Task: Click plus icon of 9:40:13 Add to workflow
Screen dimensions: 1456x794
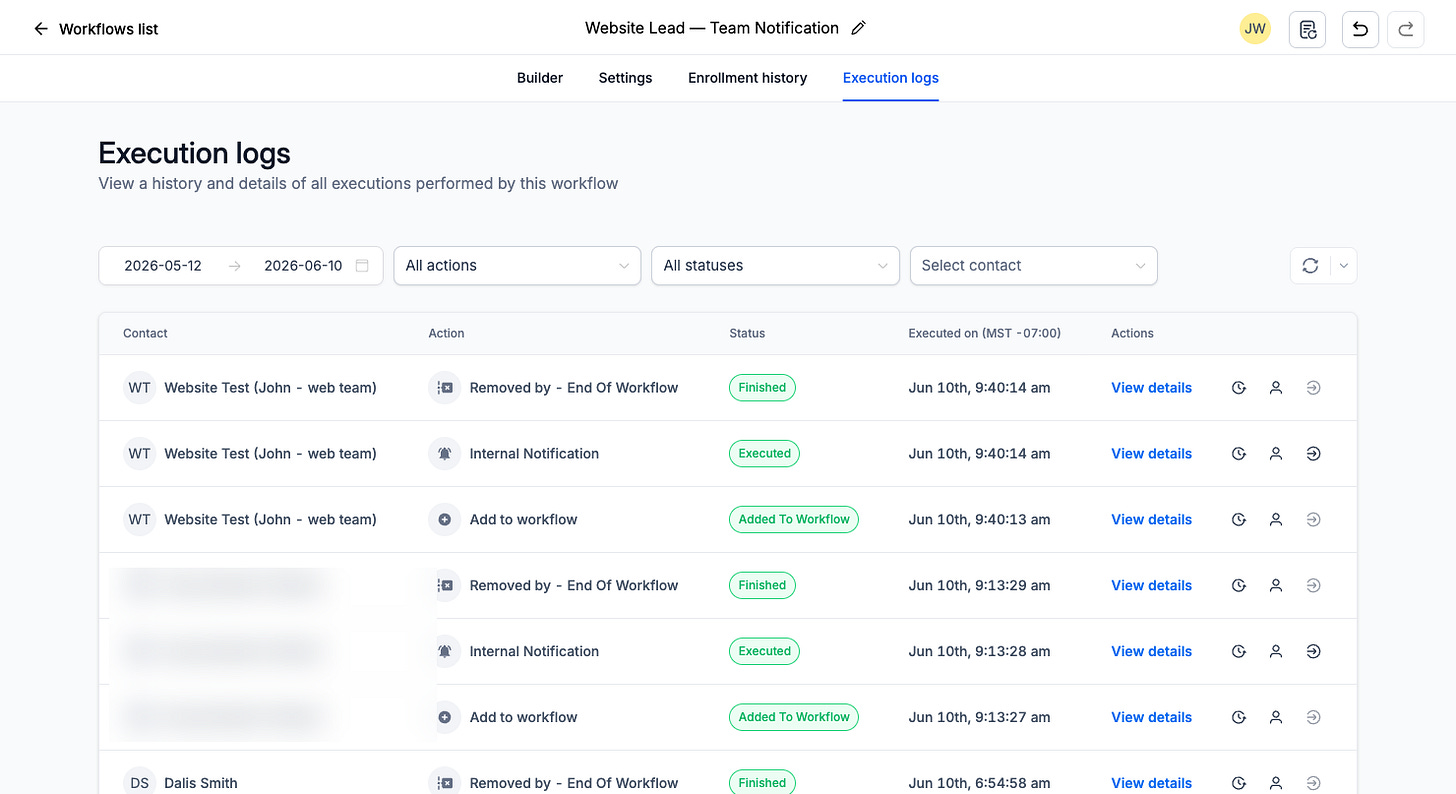Action: 445,520
